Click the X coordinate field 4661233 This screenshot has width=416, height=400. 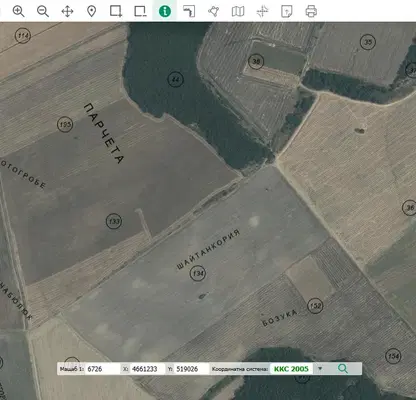click(x=147, y=369)
